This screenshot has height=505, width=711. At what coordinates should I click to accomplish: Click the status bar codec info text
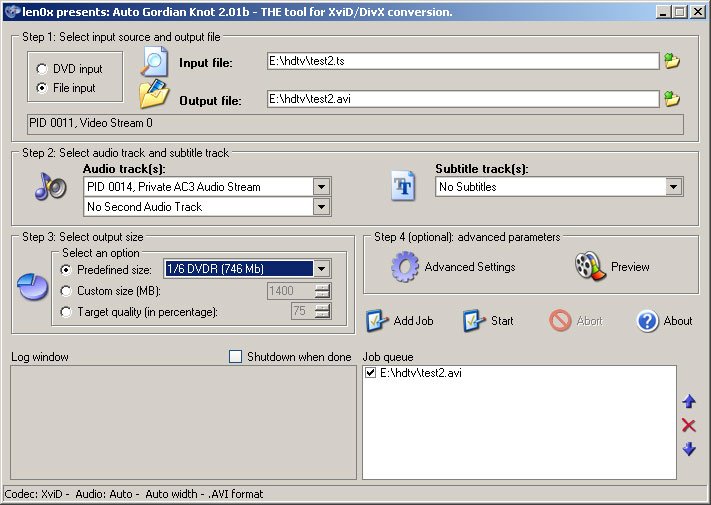[134, 494]
